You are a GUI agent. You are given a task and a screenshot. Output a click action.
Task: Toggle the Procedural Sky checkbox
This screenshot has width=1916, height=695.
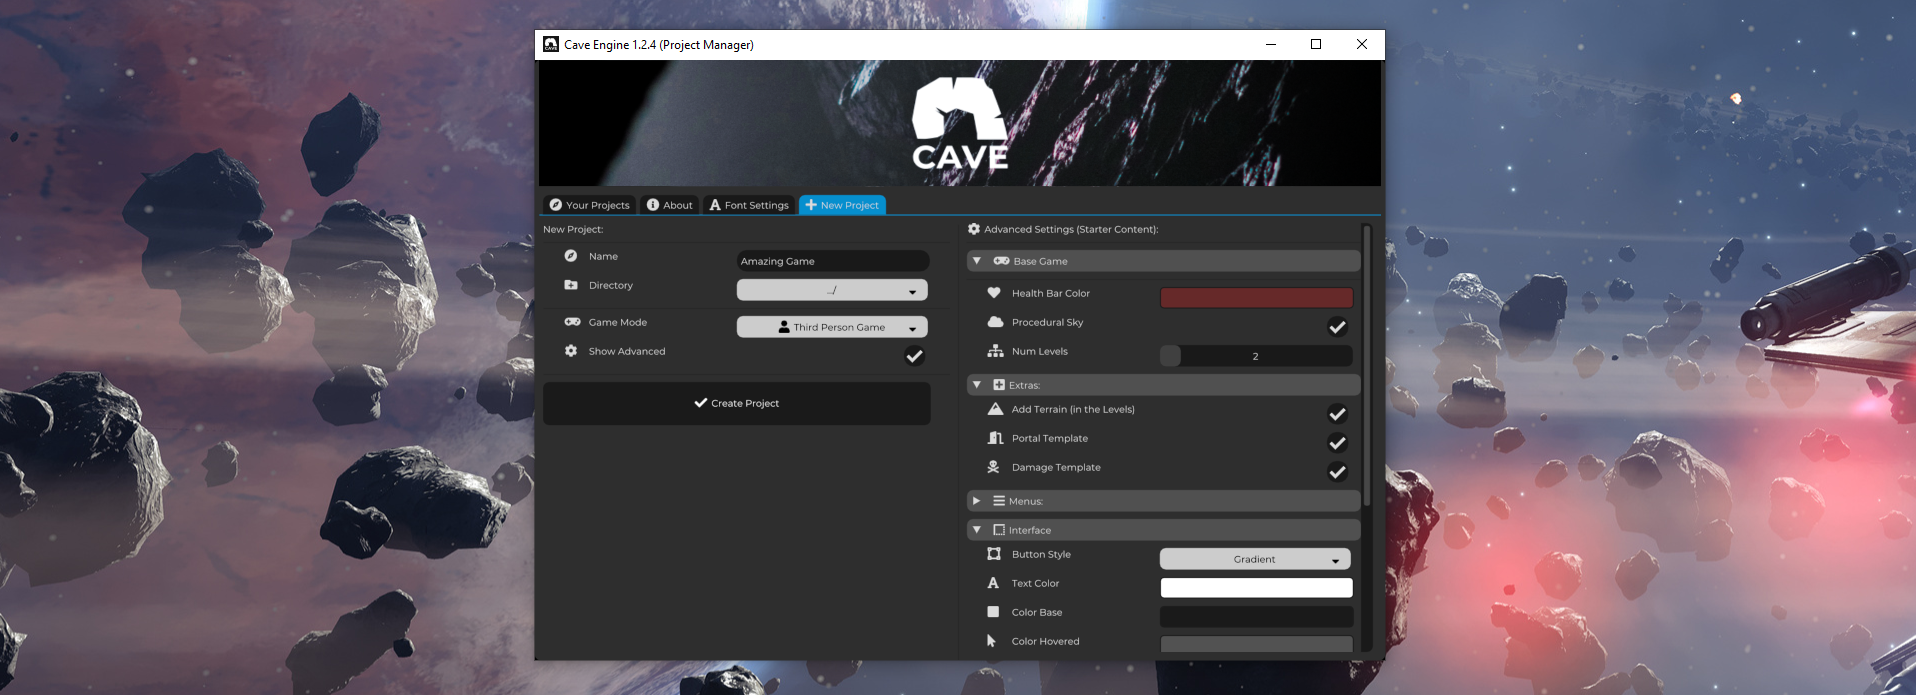(1337, 327)
